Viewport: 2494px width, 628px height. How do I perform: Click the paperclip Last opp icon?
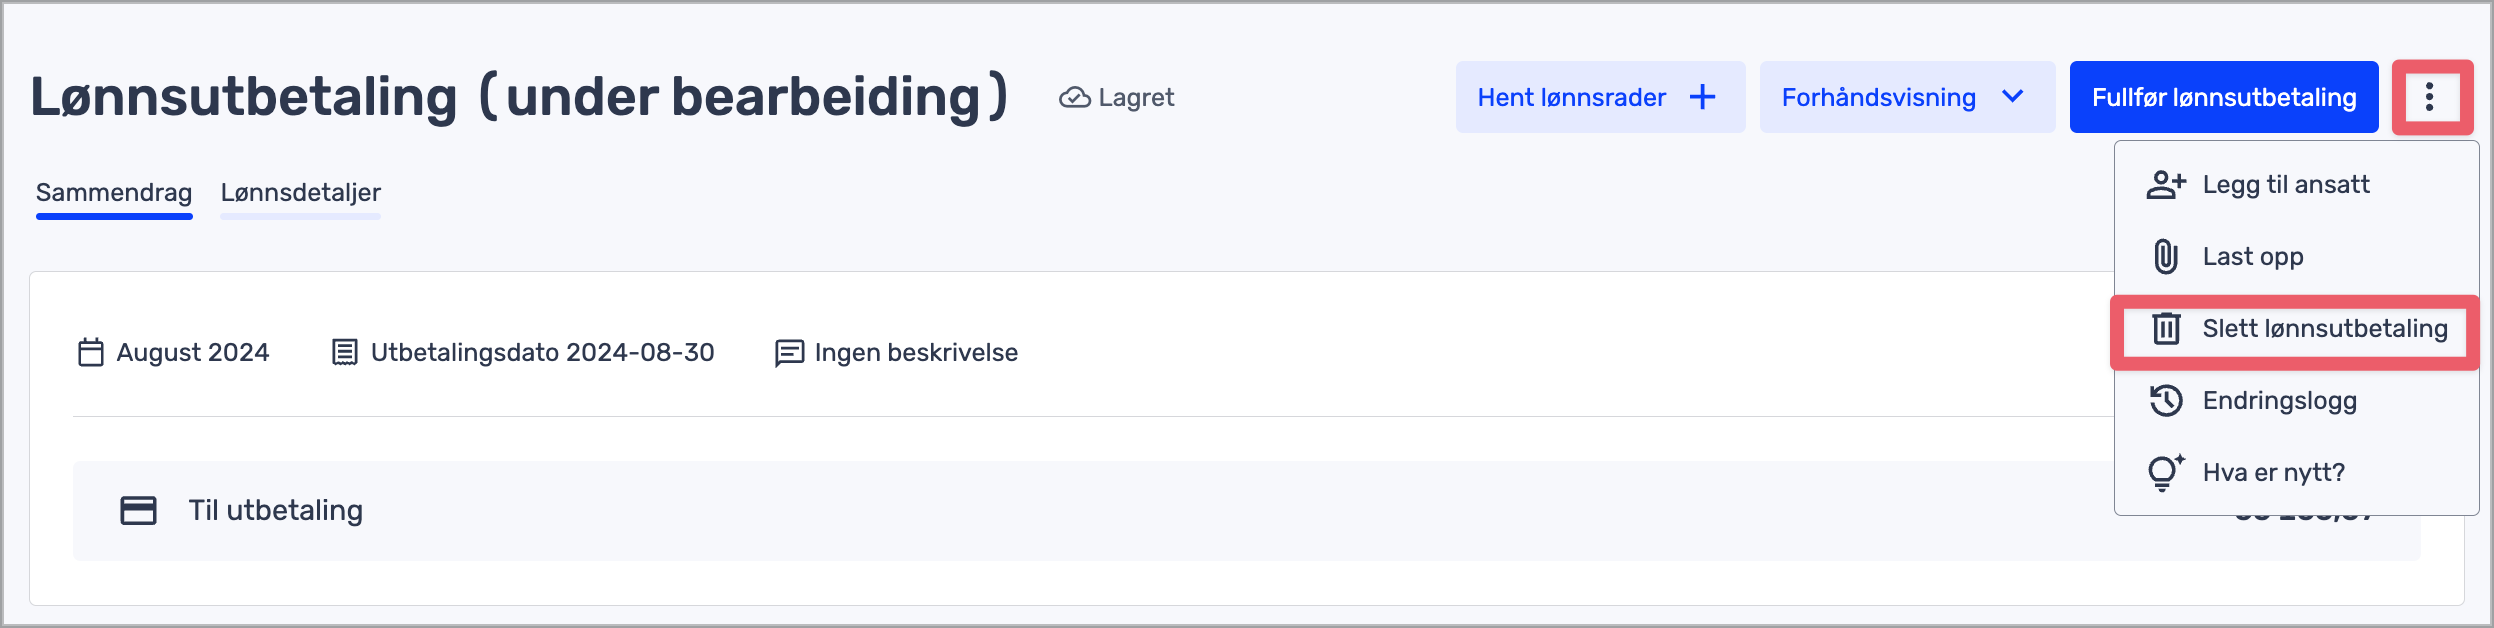point(2166,257)
